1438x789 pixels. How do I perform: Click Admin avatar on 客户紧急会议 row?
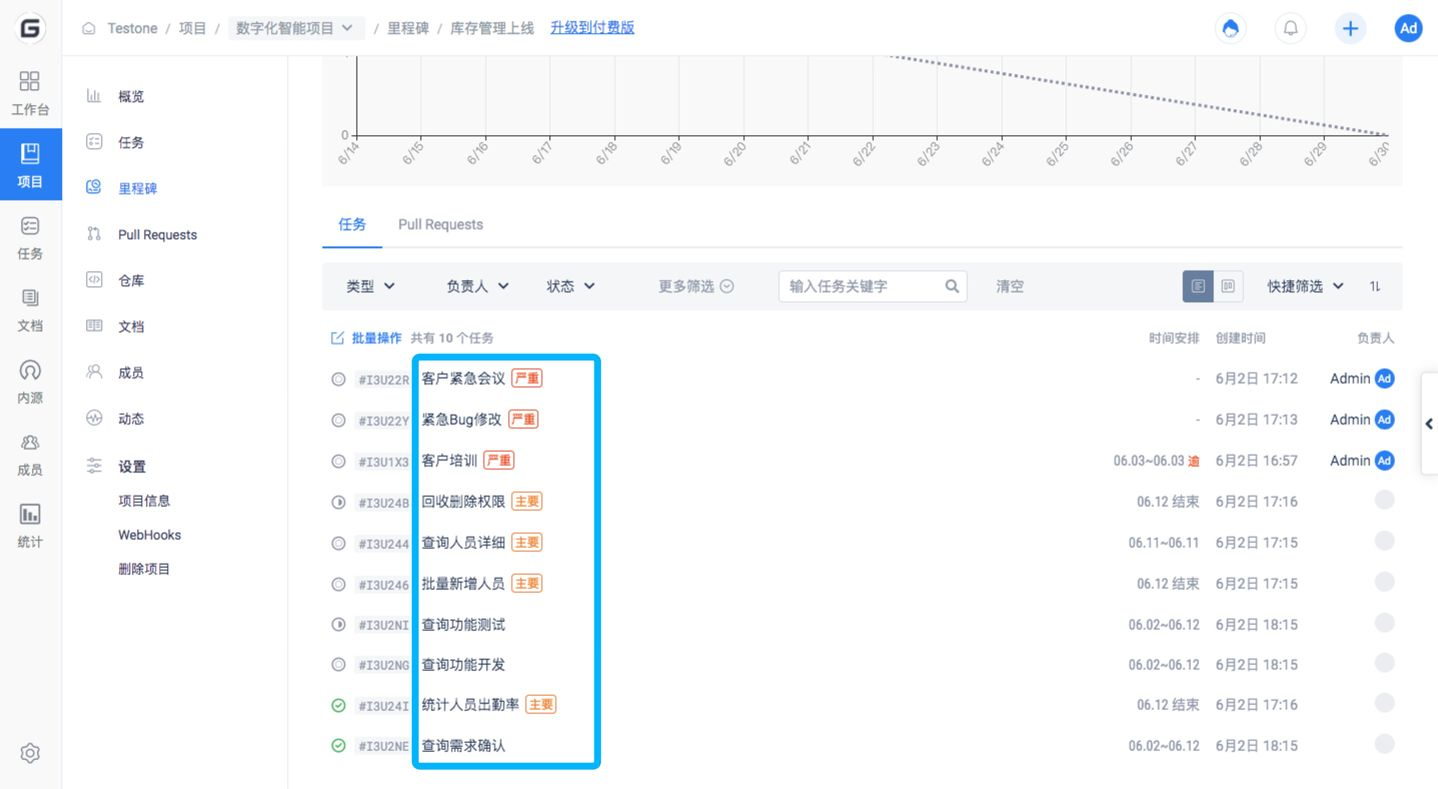[x=1384, y=379]
